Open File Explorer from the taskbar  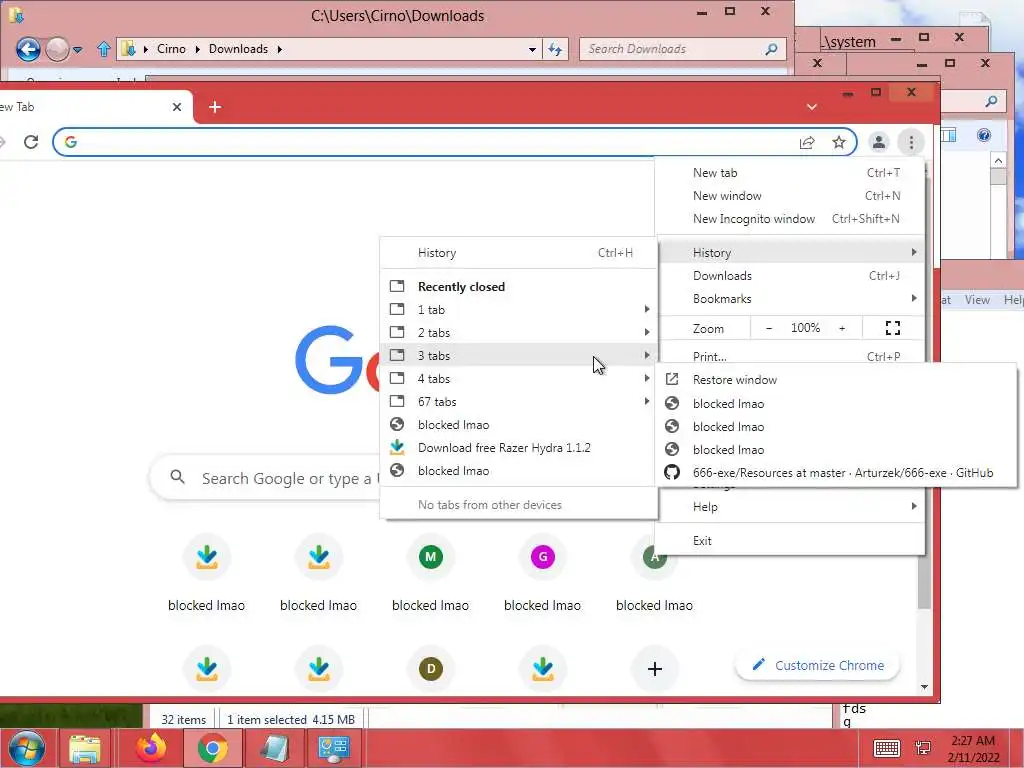85,748
